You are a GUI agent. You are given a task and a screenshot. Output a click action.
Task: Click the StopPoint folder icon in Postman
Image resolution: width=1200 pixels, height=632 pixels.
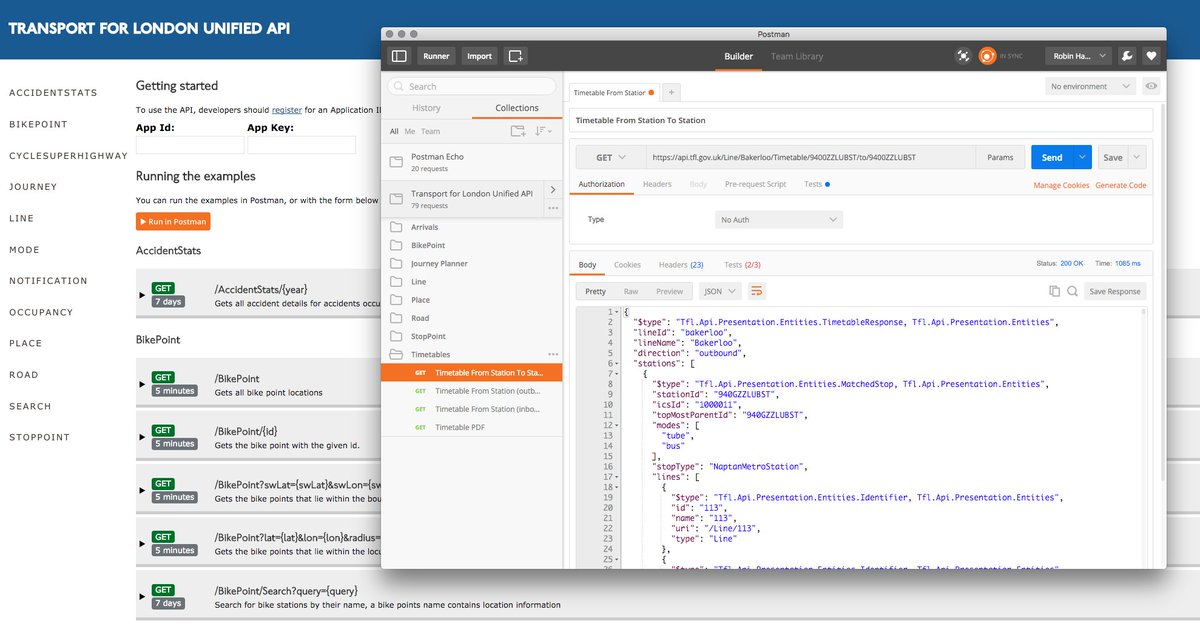[x=396, y=336]
